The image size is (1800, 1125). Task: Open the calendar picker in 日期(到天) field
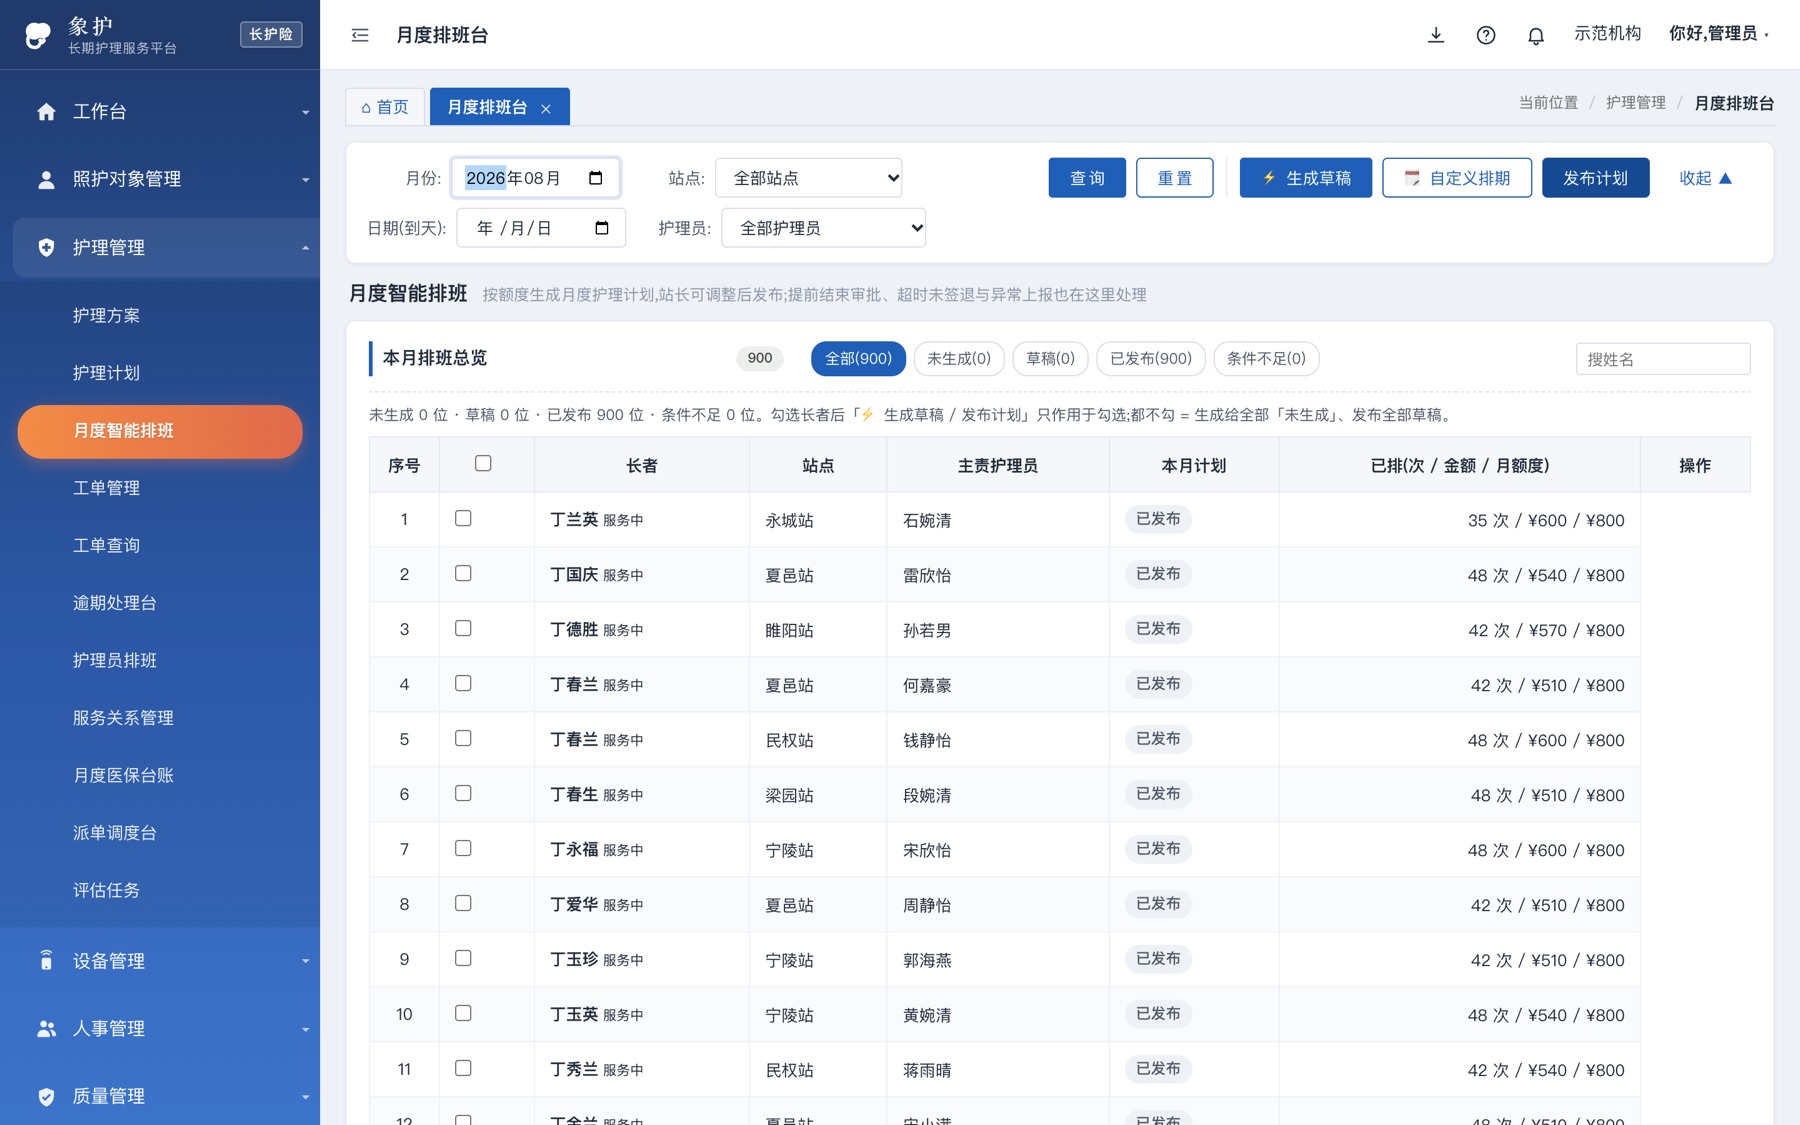point(602,228)
